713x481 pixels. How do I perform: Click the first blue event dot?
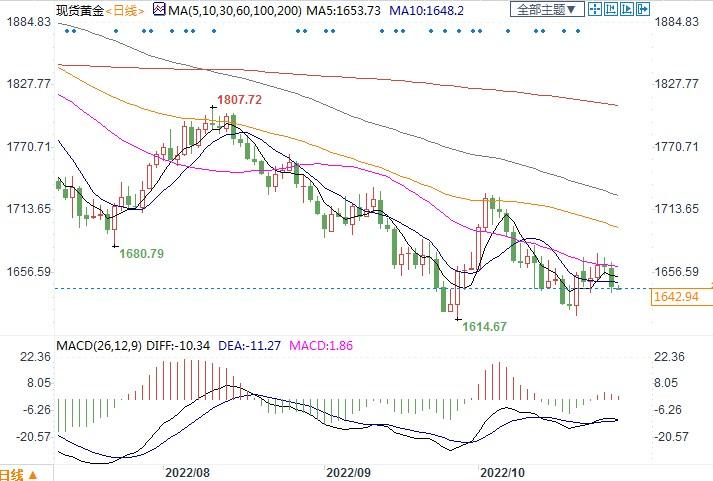tap(67, 31)
